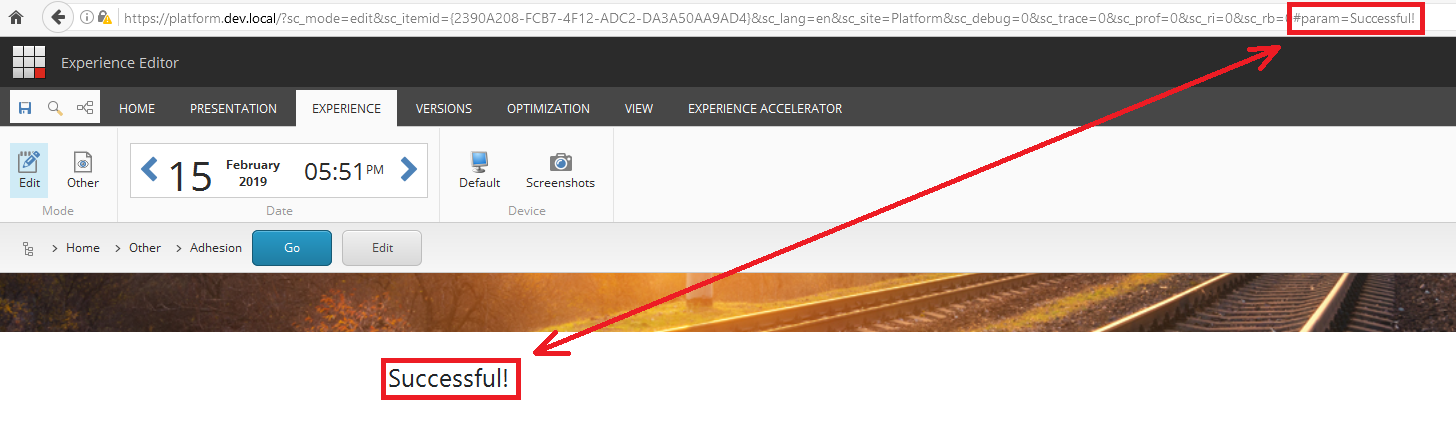Go to previous date with left arrow
Image resolution: width=1456 pixels, height=440 pixels.
tap(149, 170)
